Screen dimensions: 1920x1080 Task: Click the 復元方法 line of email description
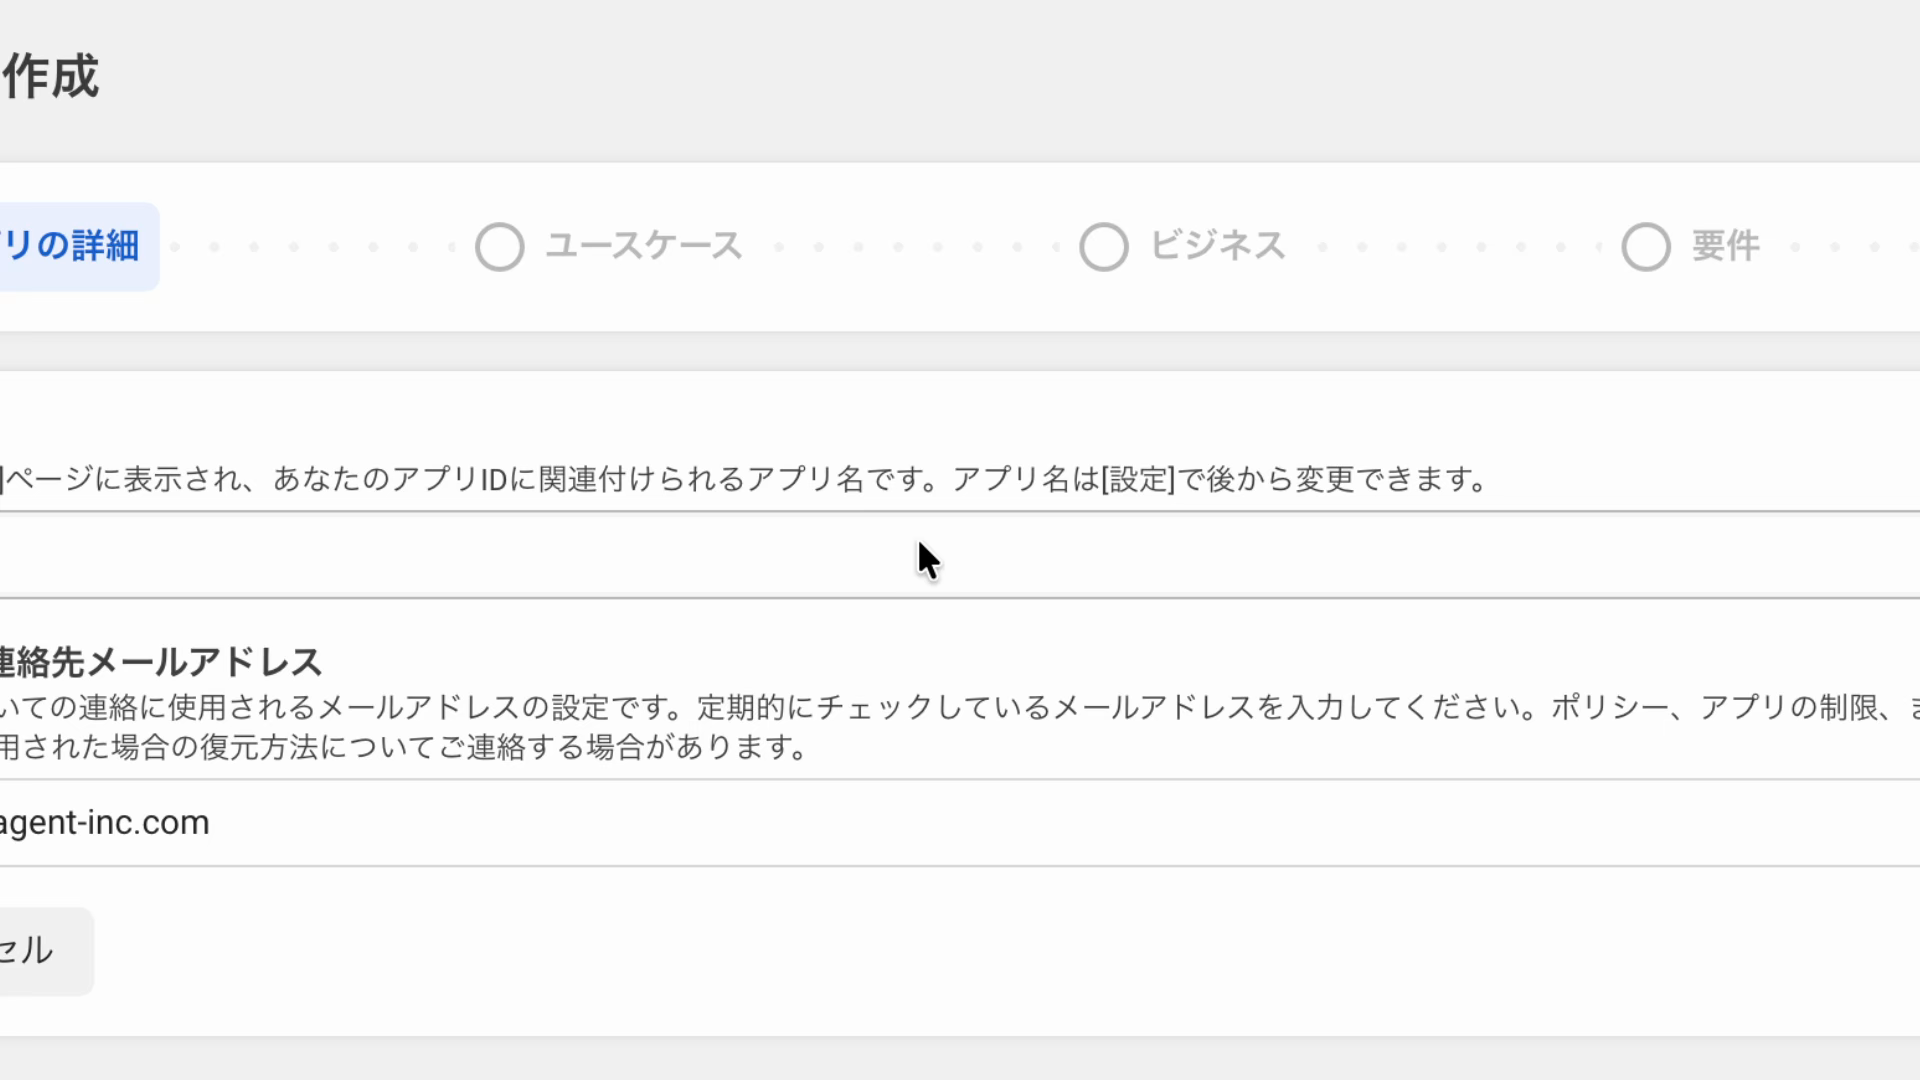tap(403, 747)
